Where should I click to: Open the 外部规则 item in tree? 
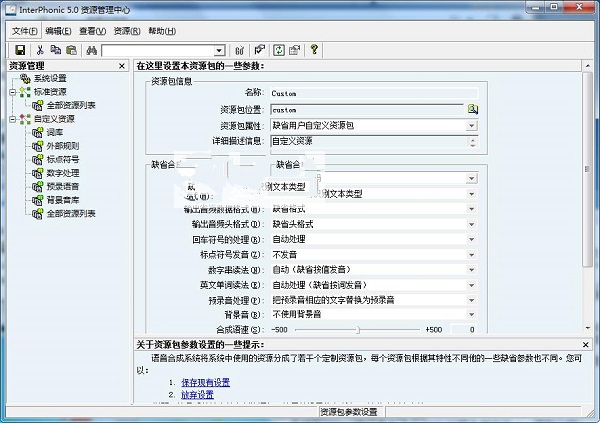pos(63,146)
